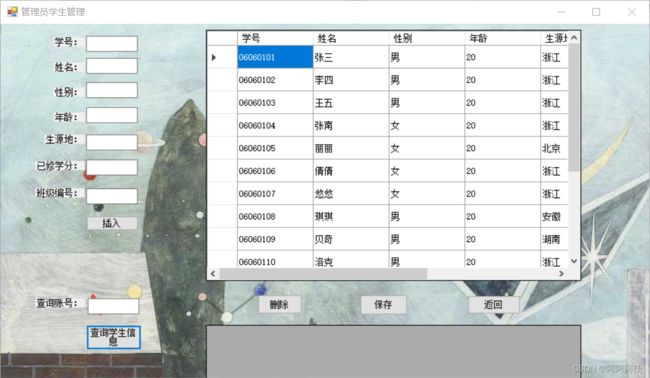Image resolution: width=650 pixels, height=378 pixels.
Task: Click the name cell 王五
Action: tap(351, 102)
